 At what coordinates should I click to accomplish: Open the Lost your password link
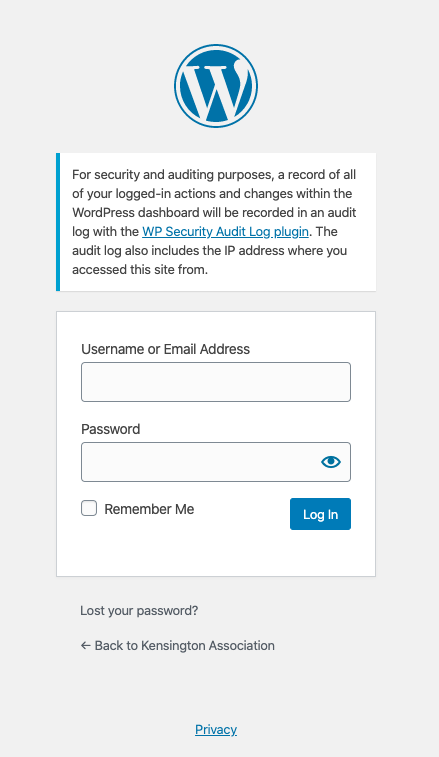(139, 611)
